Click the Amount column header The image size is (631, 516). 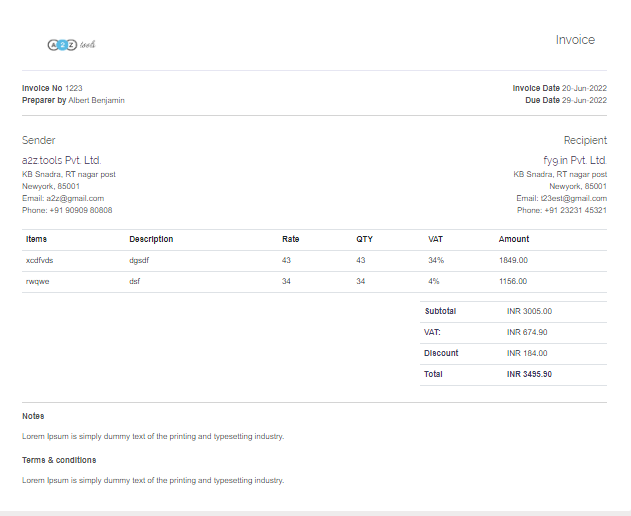click(514, 239)
